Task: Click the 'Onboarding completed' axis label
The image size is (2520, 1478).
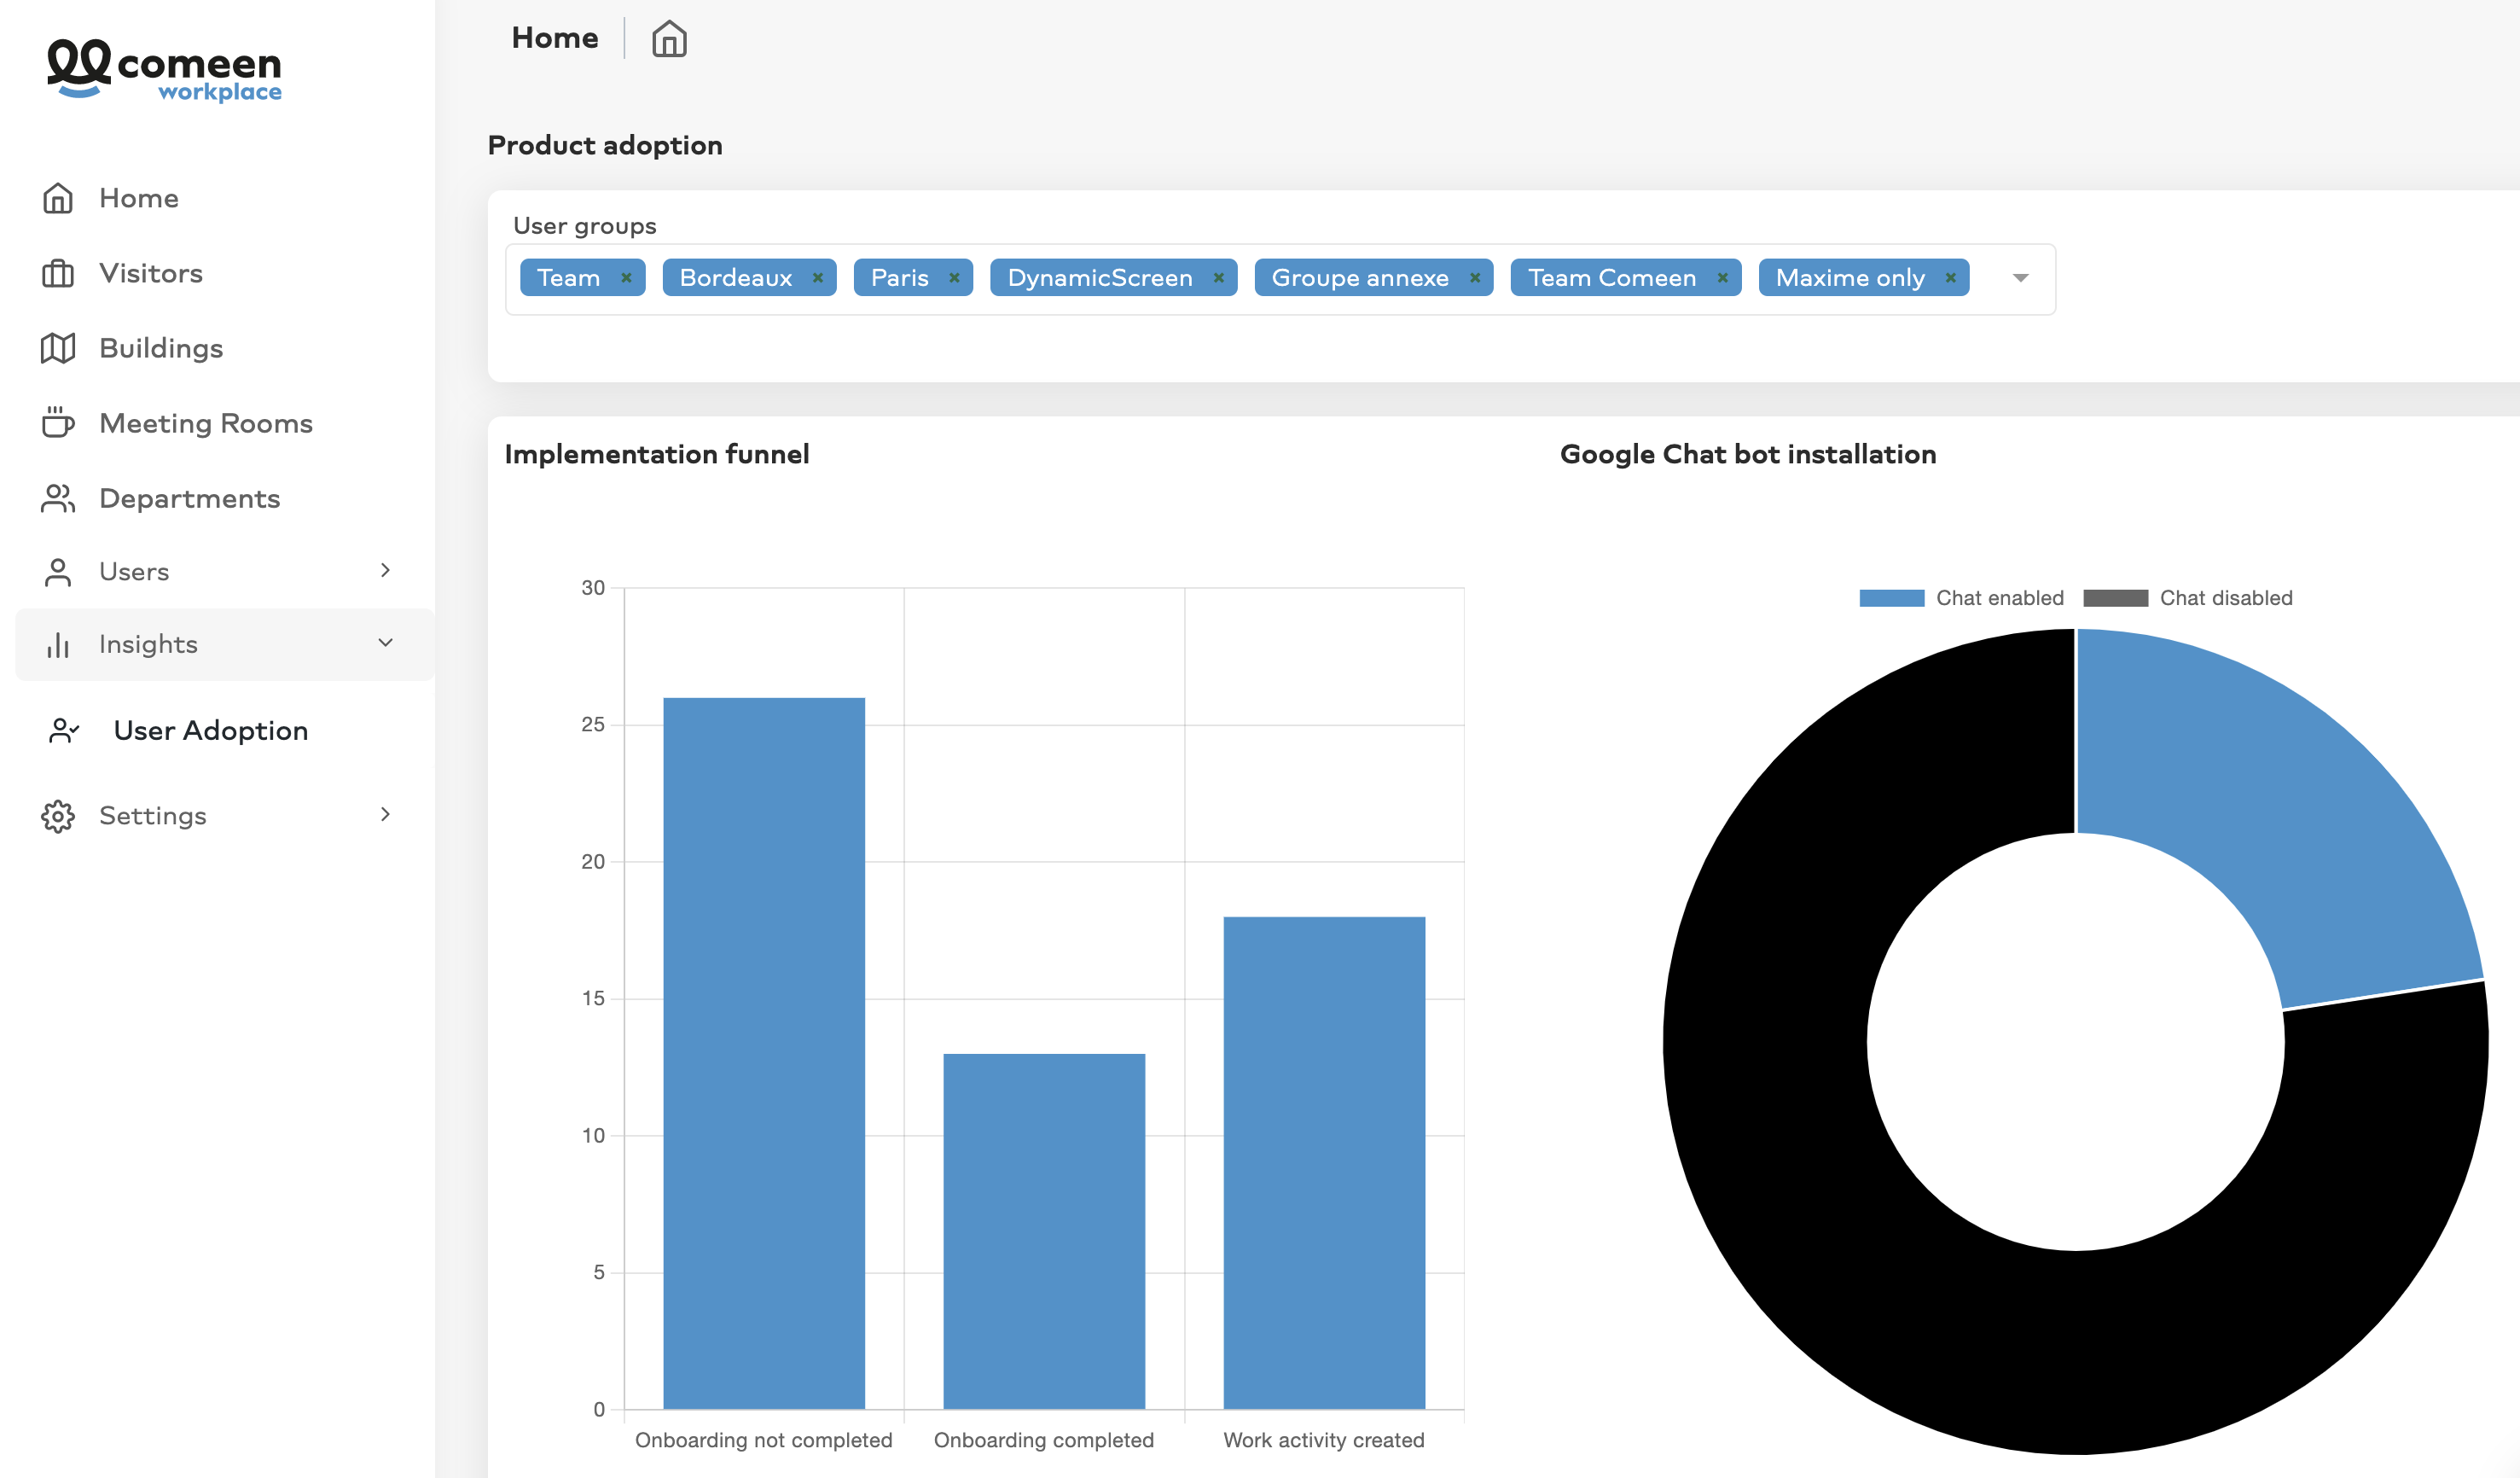Action: point(1044,1440)
